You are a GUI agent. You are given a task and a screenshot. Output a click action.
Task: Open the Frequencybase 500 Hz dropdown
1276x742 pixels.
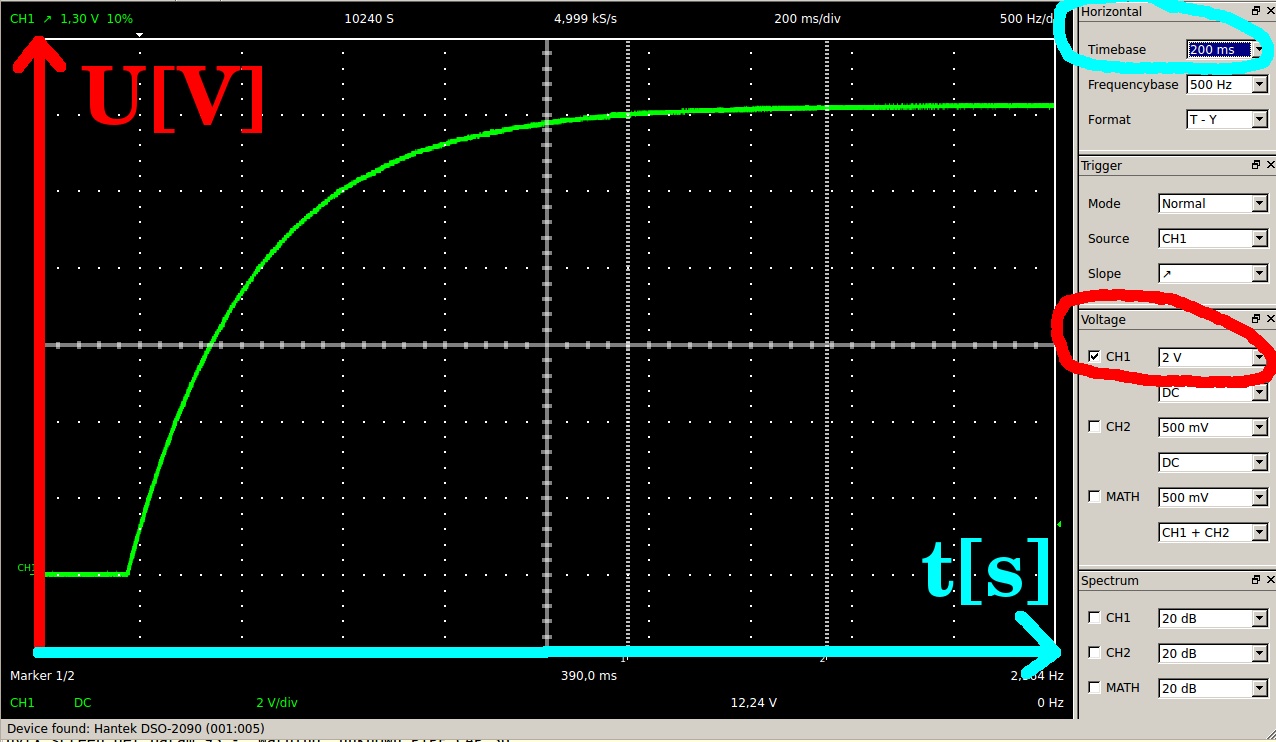pyautogui.click(x=1226, y=85)
